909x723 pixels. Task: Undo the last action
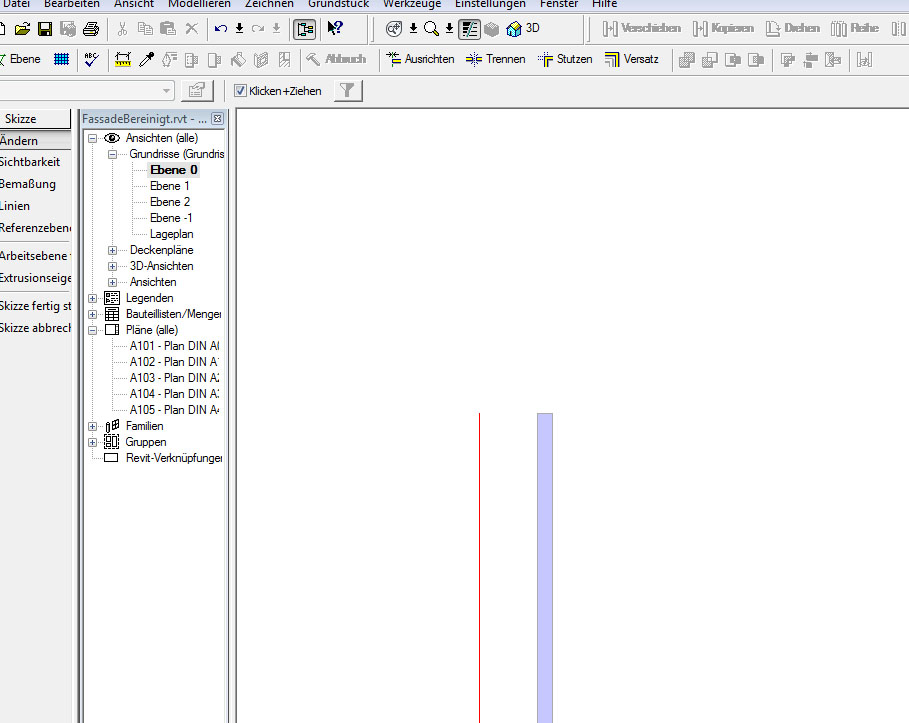coord(220,28)
